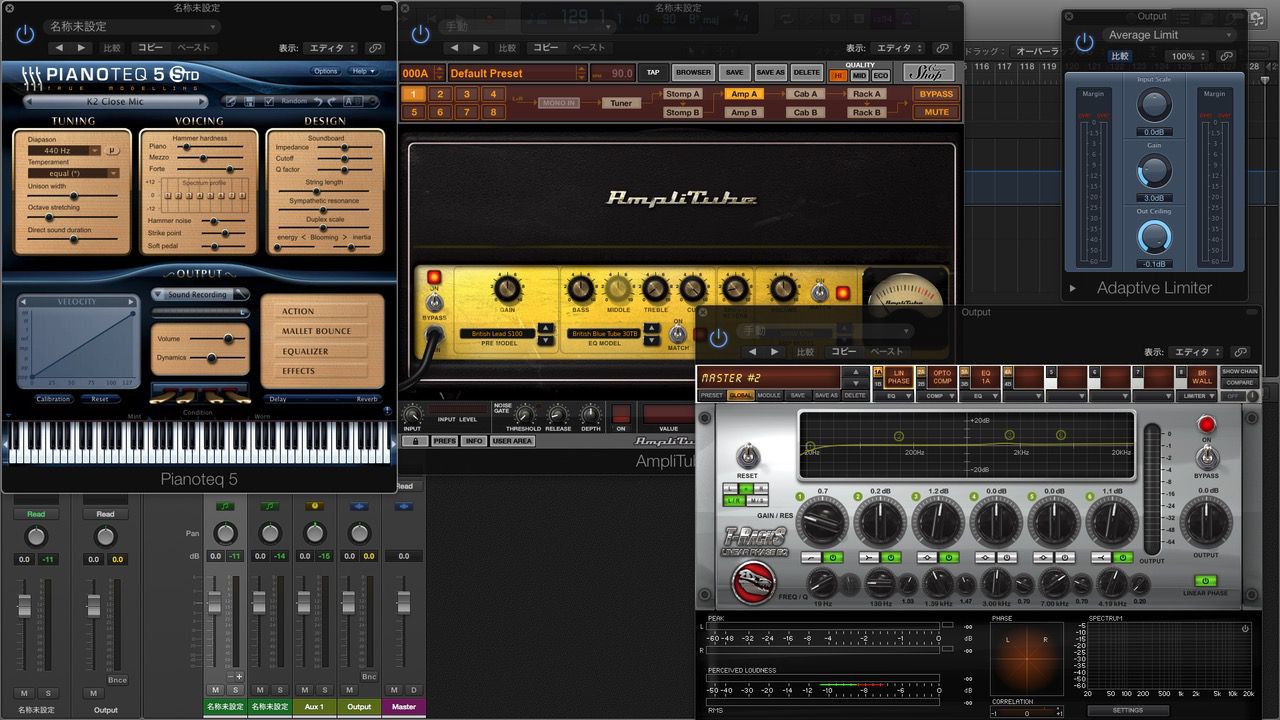
Task: Select Amp A in AmpliTube signal chain
Action: [x=743, y=94]
